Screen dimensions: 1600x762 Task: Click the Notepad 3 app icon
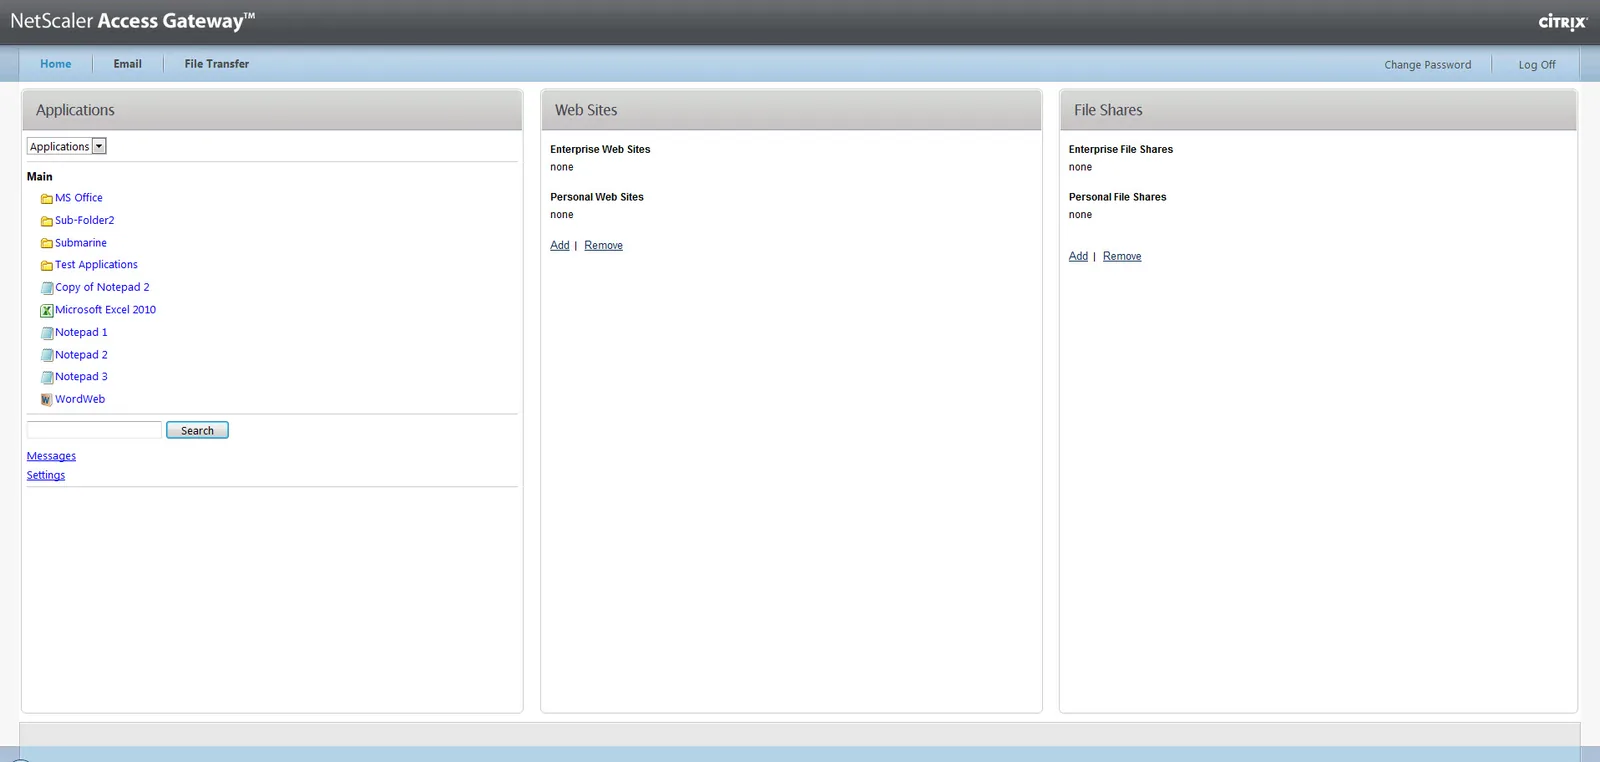46,377
